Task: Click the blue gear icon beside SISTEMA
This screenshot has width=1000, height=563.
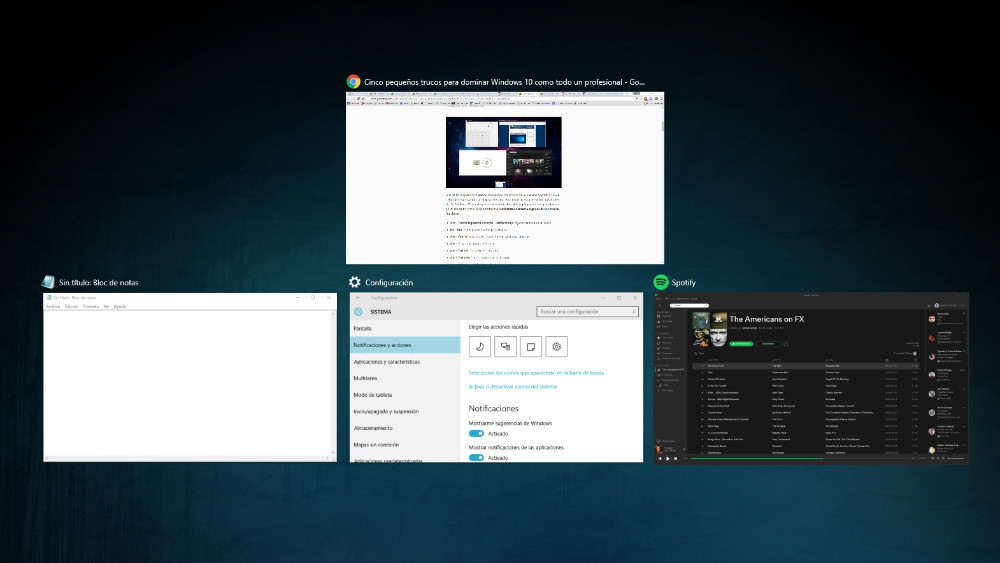Action: coord(358,312)
